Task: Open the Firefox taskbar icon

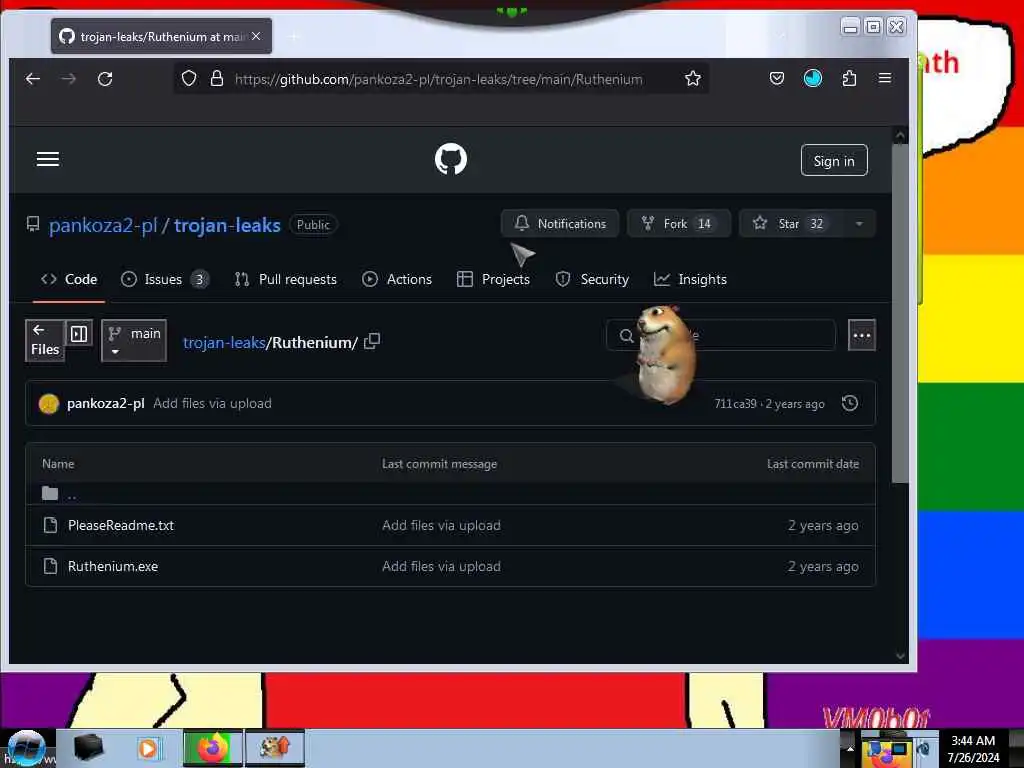Action: pos(212,748)
